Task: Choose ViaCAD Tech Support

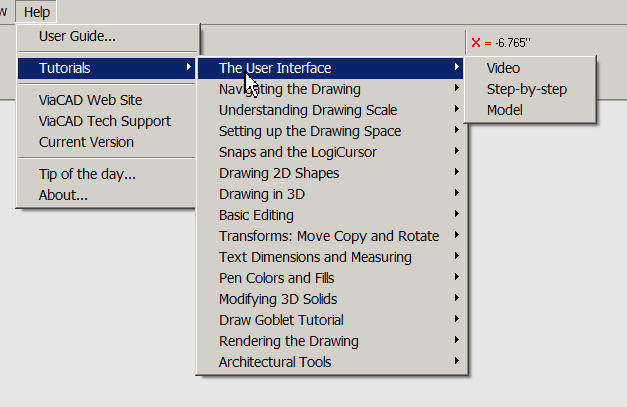Action: click(x=104, y=121)
